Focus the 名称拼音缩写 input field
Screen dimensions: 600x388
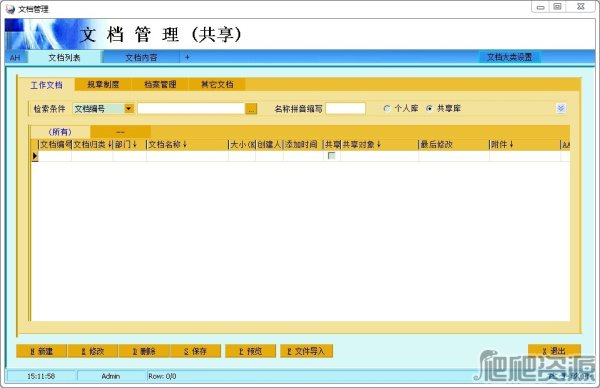pos(345,109)
